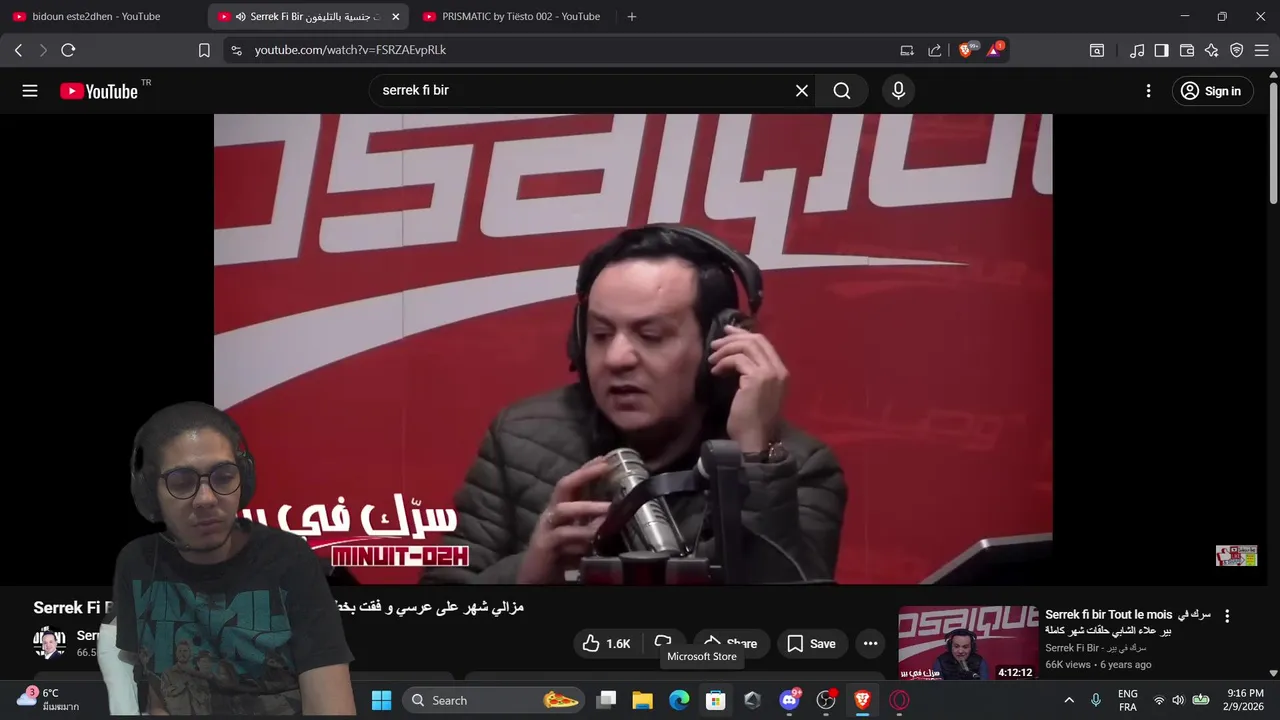Viewport: 1280px width, 720px height.
Task: Switch to PRISMATIC by Tiësto tab
Action: pyautogui.click(x=521, y=16)
